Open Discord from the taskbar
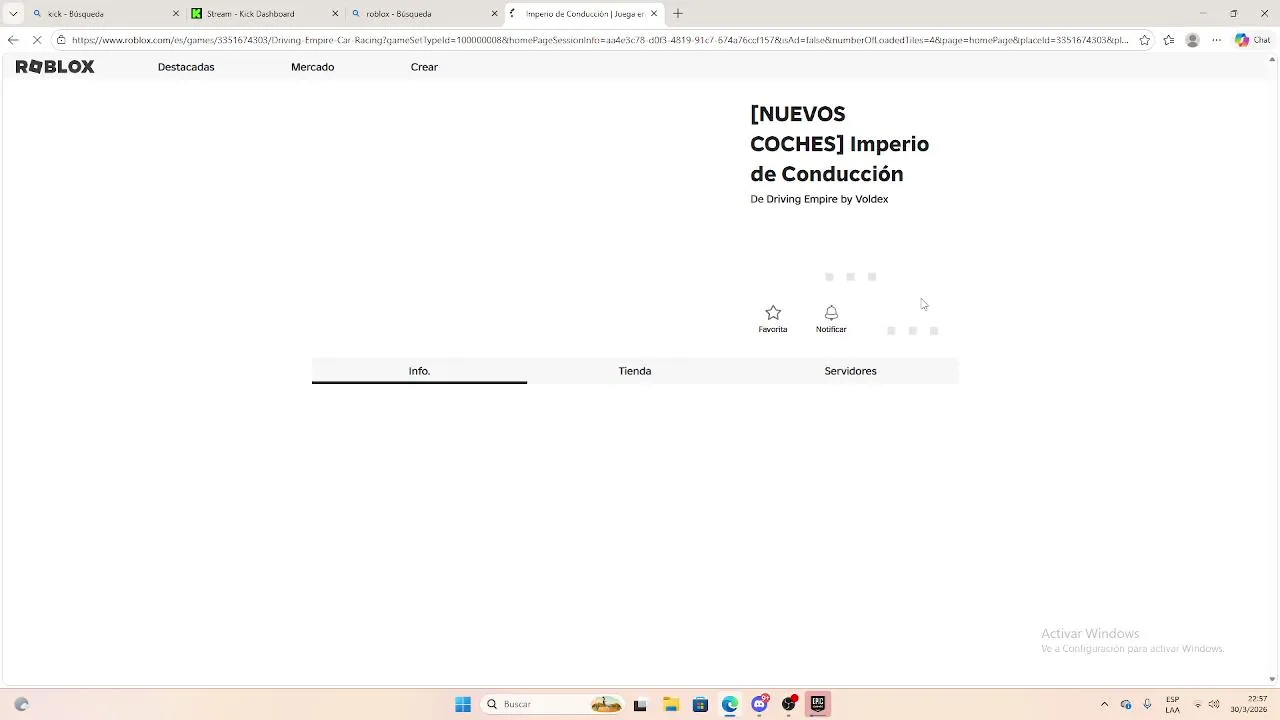 click(759, 704)
